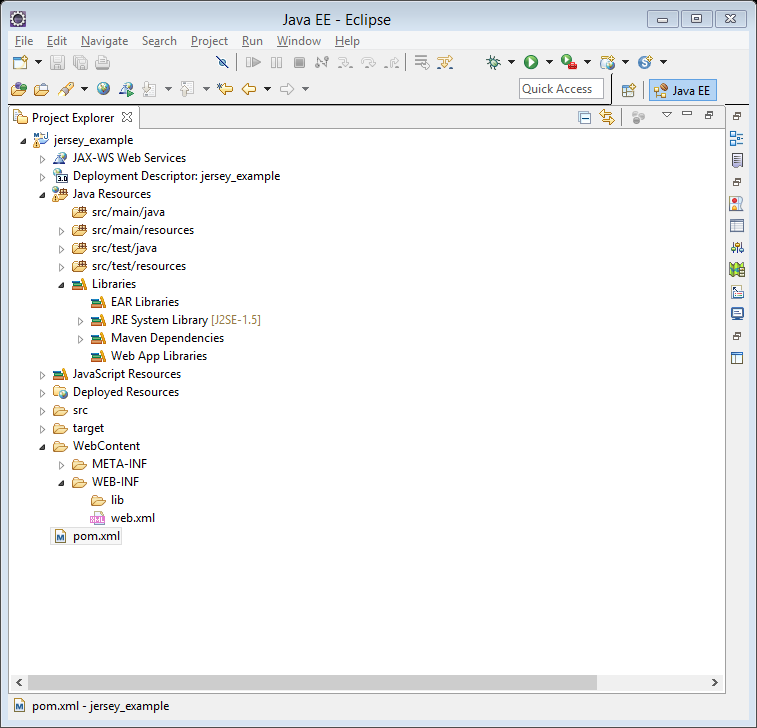Click Collapse All icon in Project Explorer

click(x=584, y=117)
